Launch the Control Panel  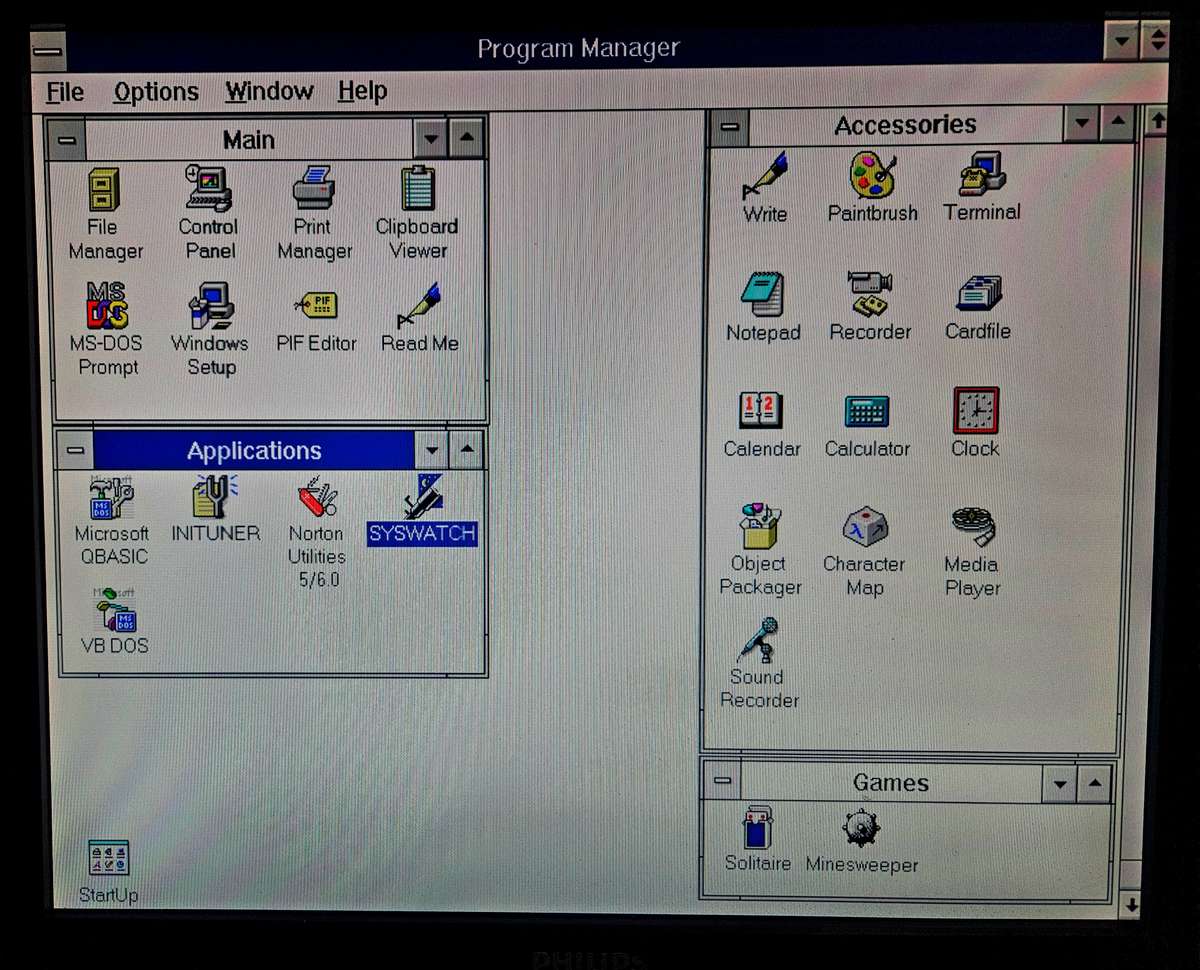(207, 190)
